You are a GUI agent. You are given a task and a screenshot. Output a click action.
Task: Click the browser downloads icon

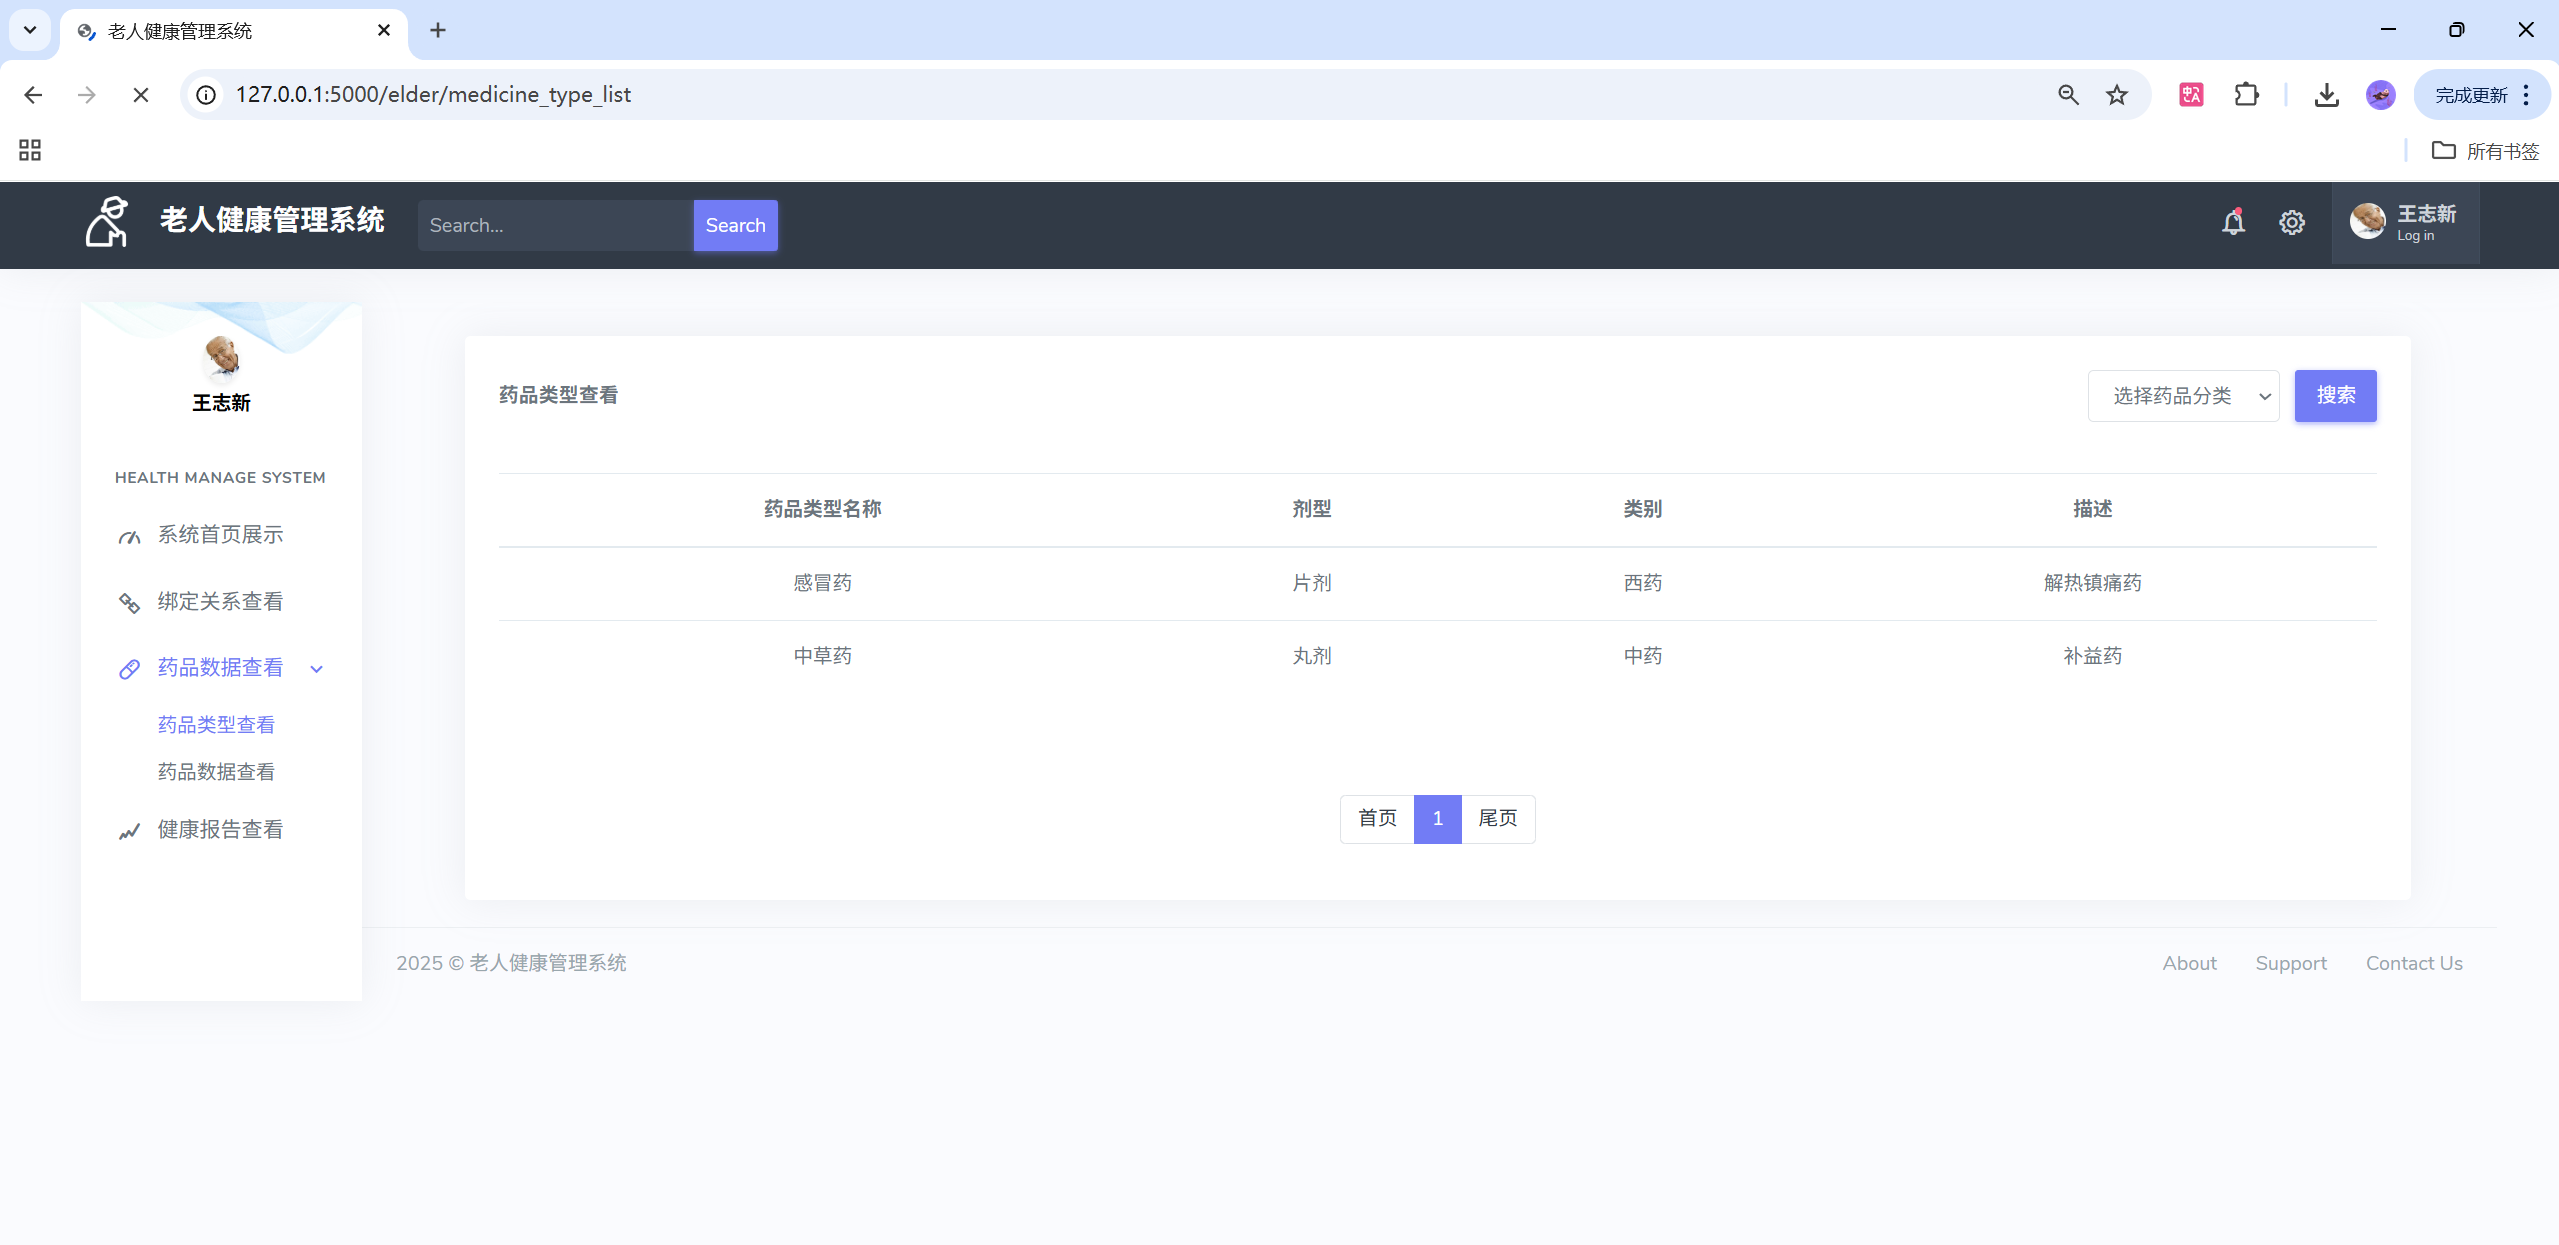[2326, 95]
